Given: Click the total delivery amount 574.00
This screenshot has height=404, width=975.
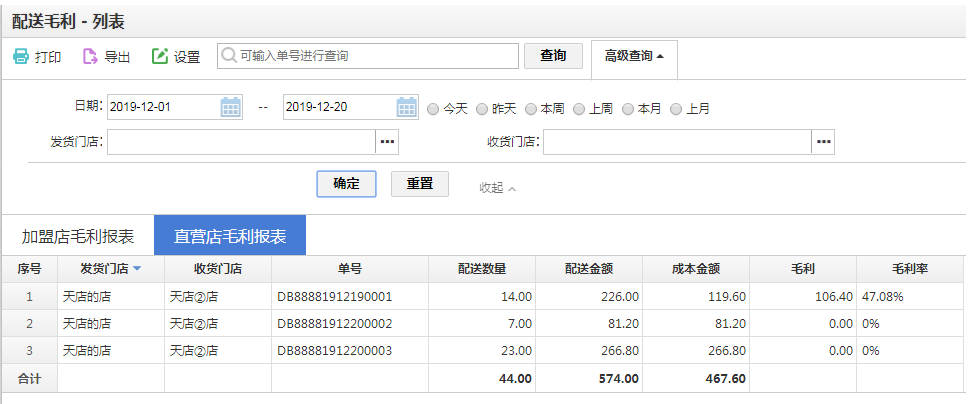Looking at the screenshot, I should 619,379.
